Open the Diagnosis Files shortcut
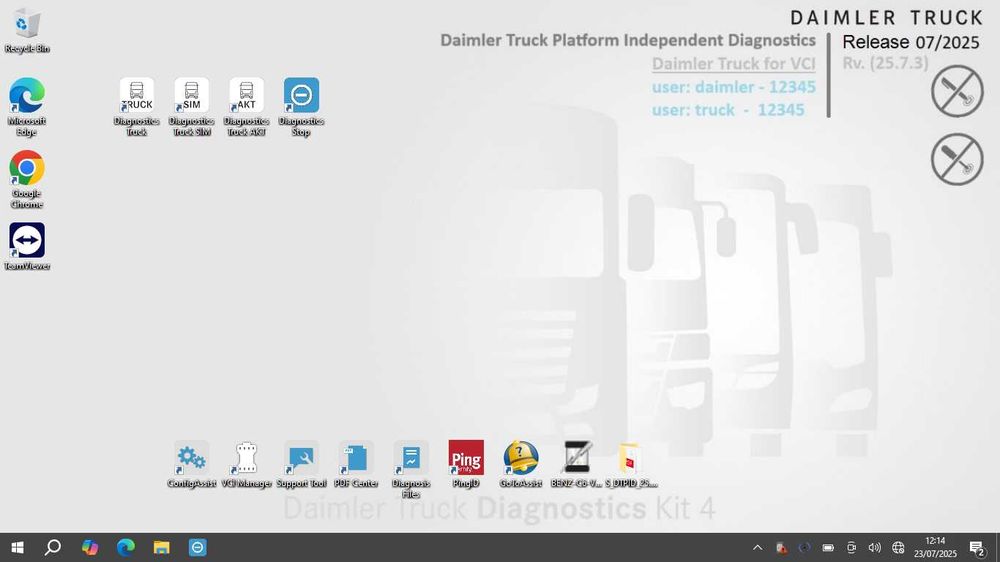This screenshot has width=1000, height=562. (x=411, y=470)
